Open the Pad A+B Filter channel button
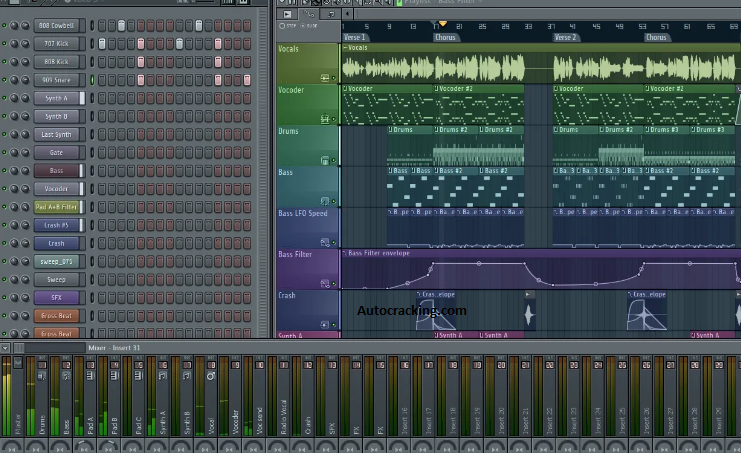The height and width of the screenshot is (453, 741). click(56, 207)
